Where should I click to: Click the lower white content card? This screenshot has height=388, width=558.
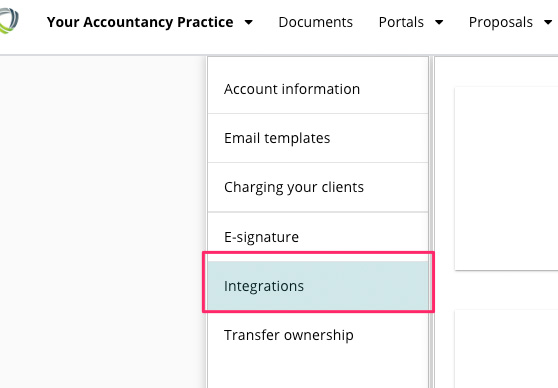(506, 349)
